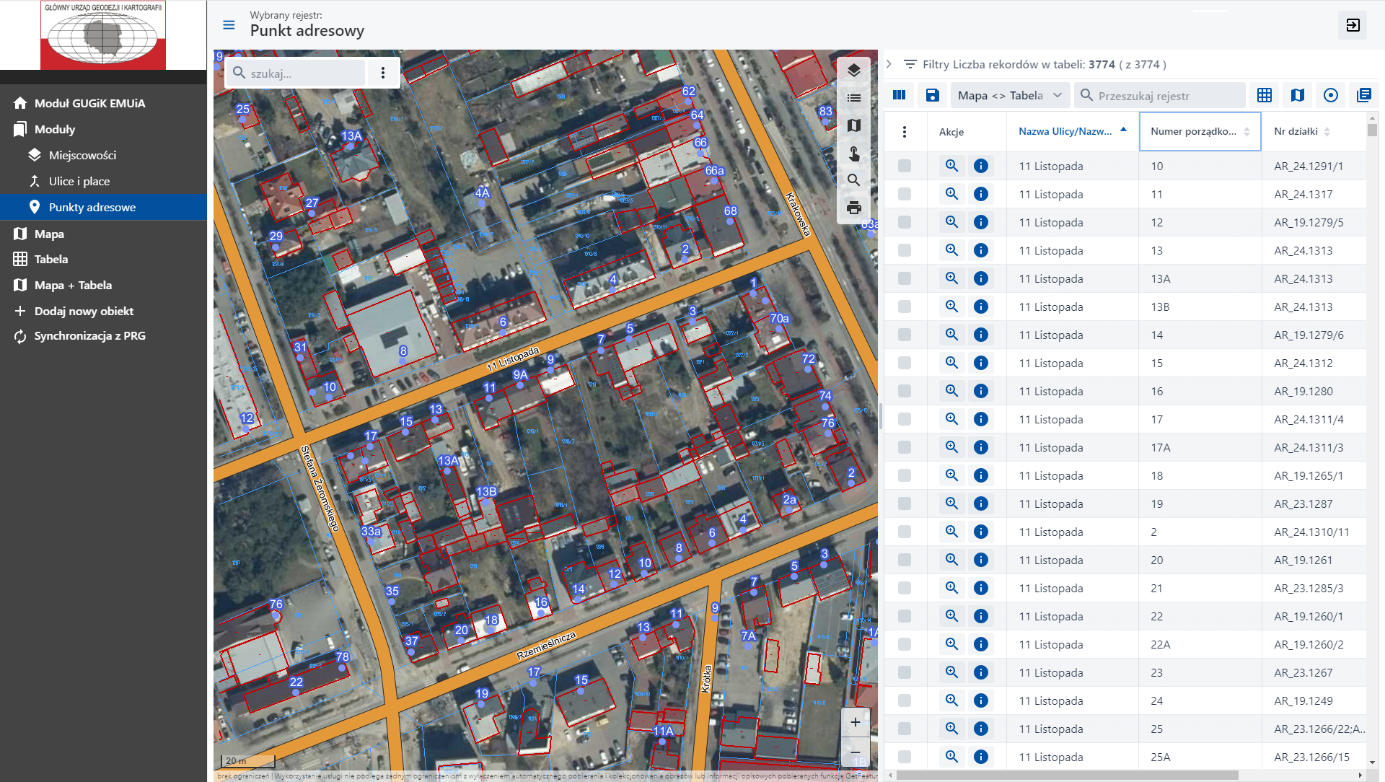Select the touch pointer identify tool on map
Image resolution: width=1385 pixels, height=782 pixels.
(x=853, y=153)
